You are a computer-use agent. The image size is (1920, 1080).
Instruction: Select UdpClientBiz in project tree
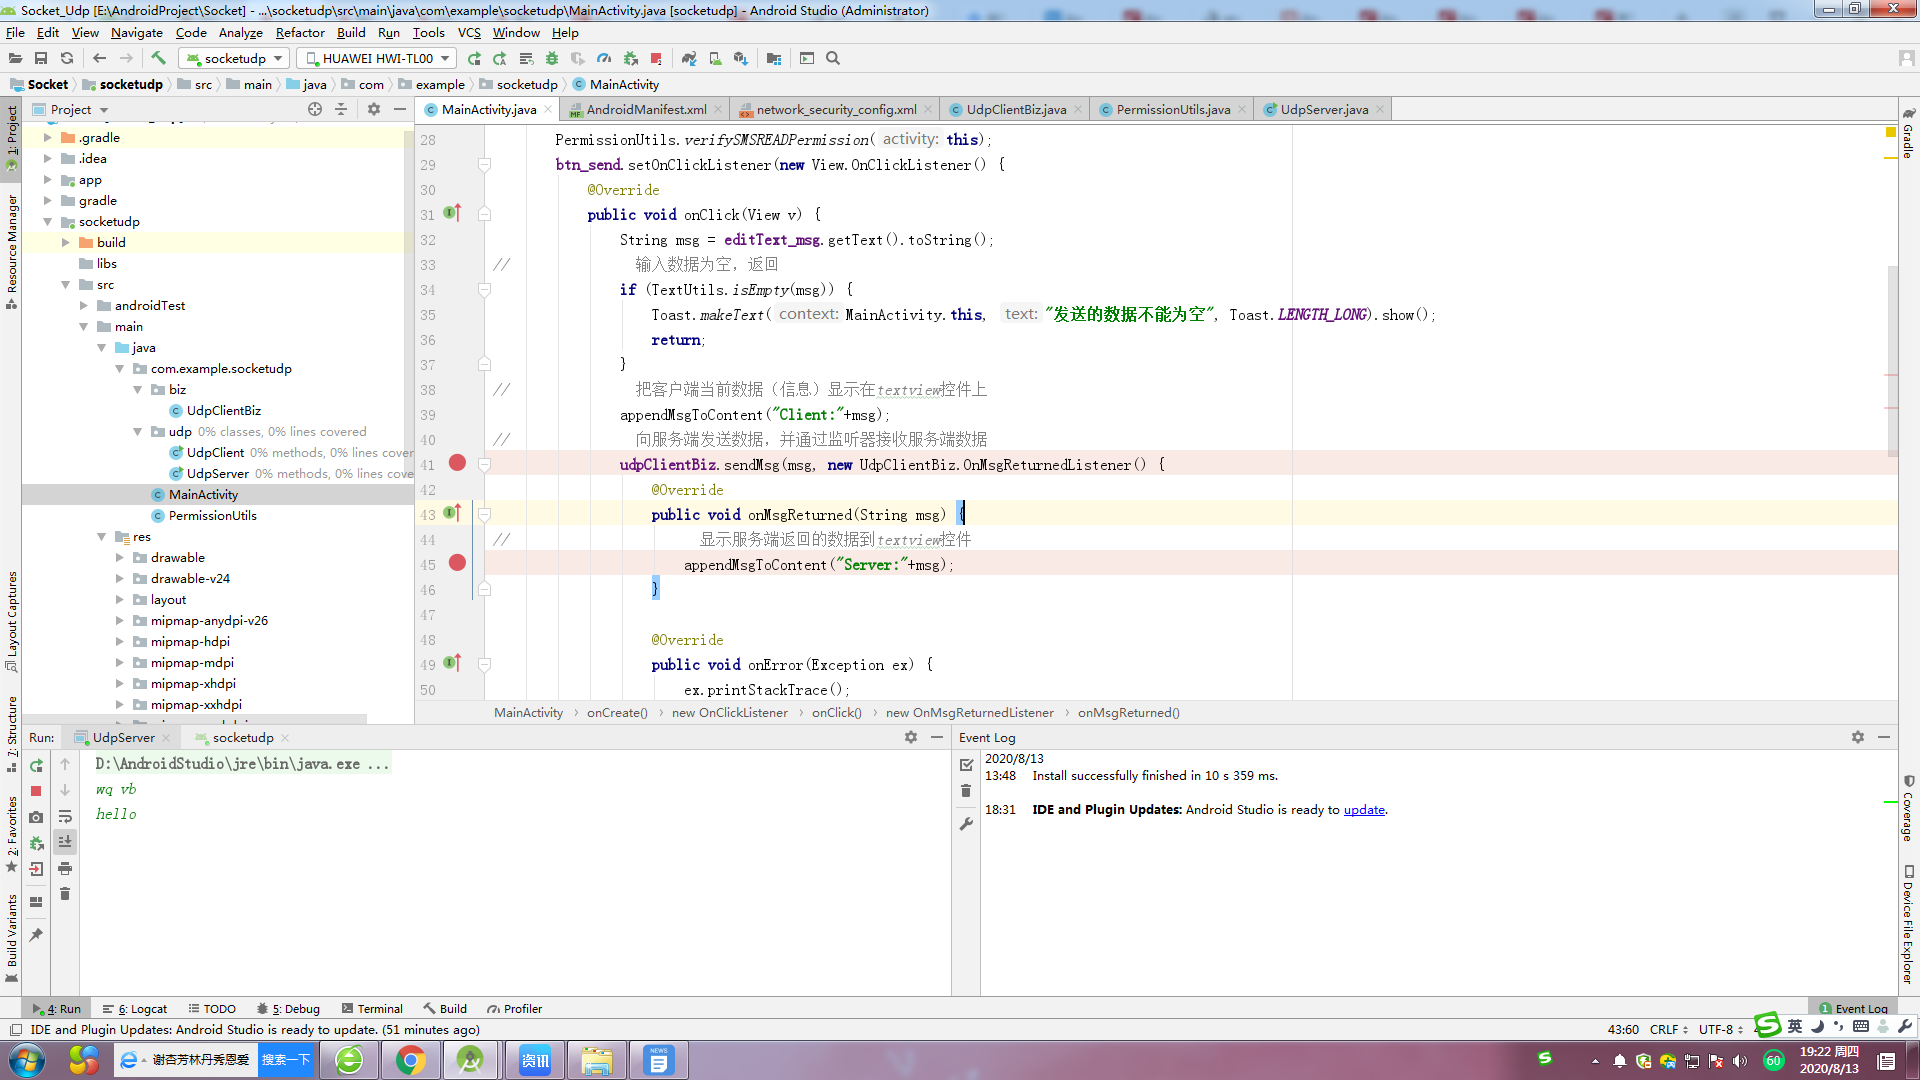223,411
